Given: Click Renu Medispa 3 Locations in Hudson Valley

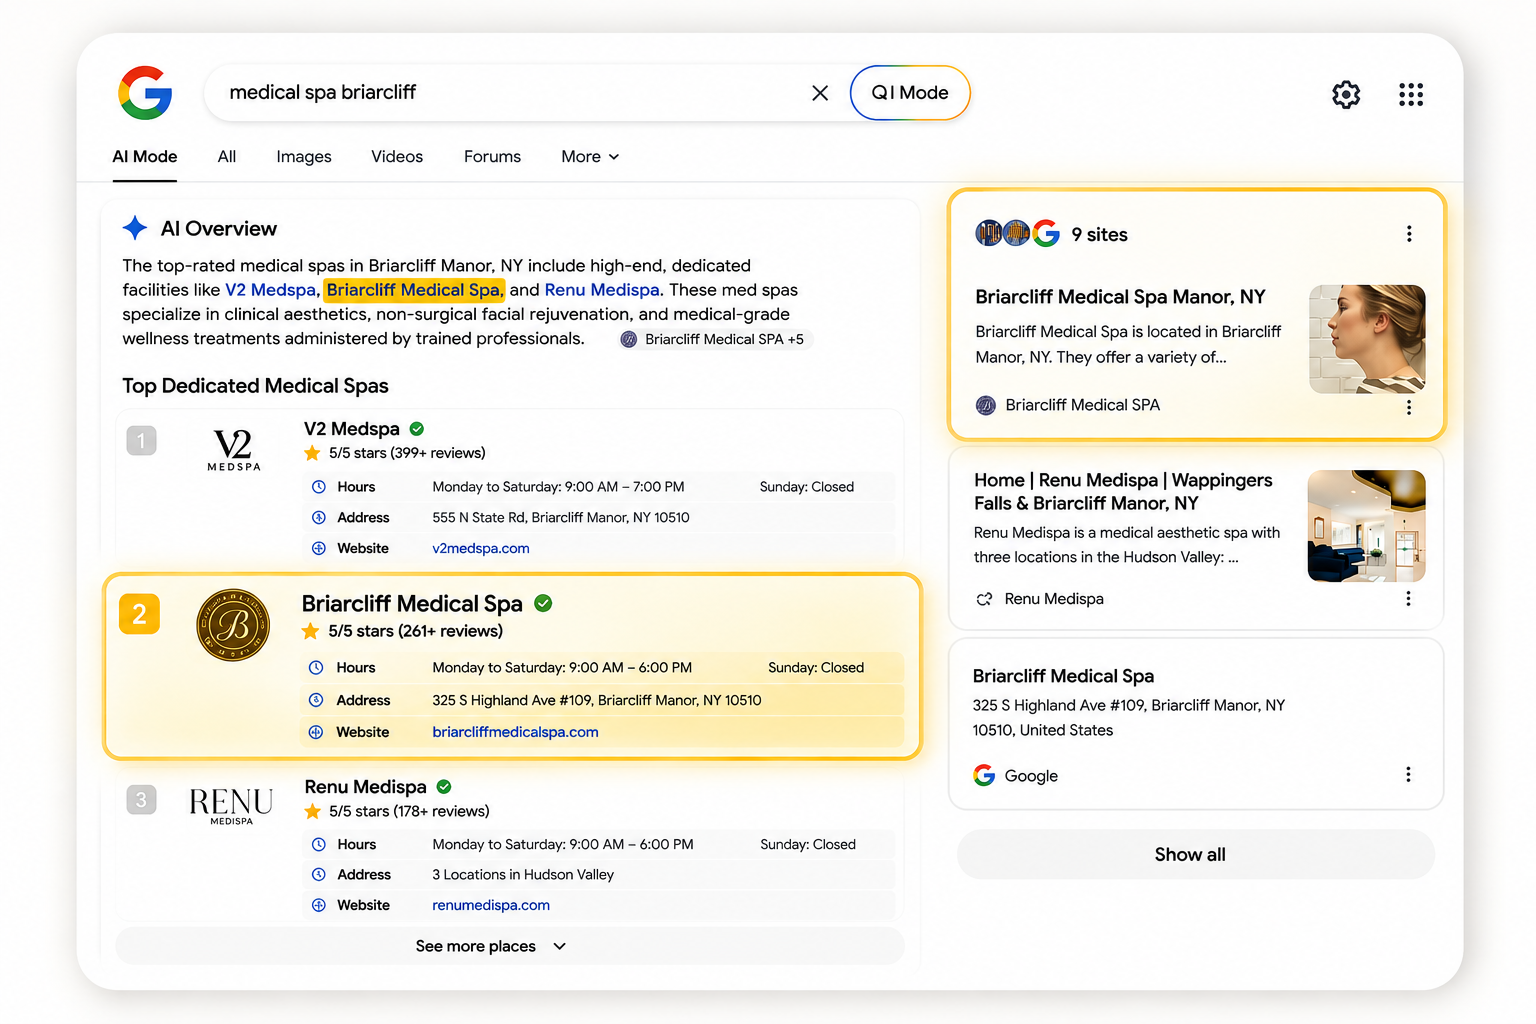Looking at the screenshot, I should tap(523, 875).
